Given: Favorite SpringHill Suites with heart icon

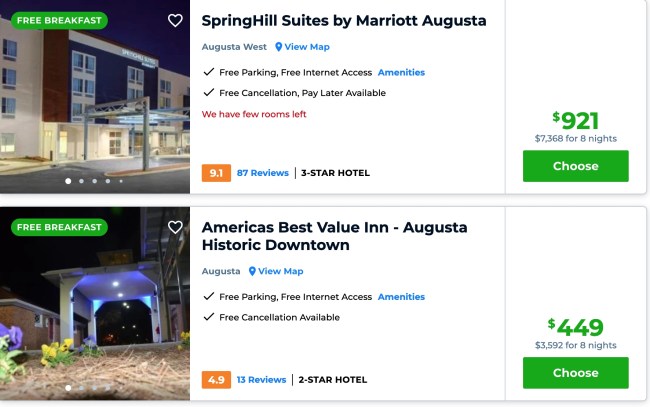Looking at the screenshot, I should tap(175, 21).
